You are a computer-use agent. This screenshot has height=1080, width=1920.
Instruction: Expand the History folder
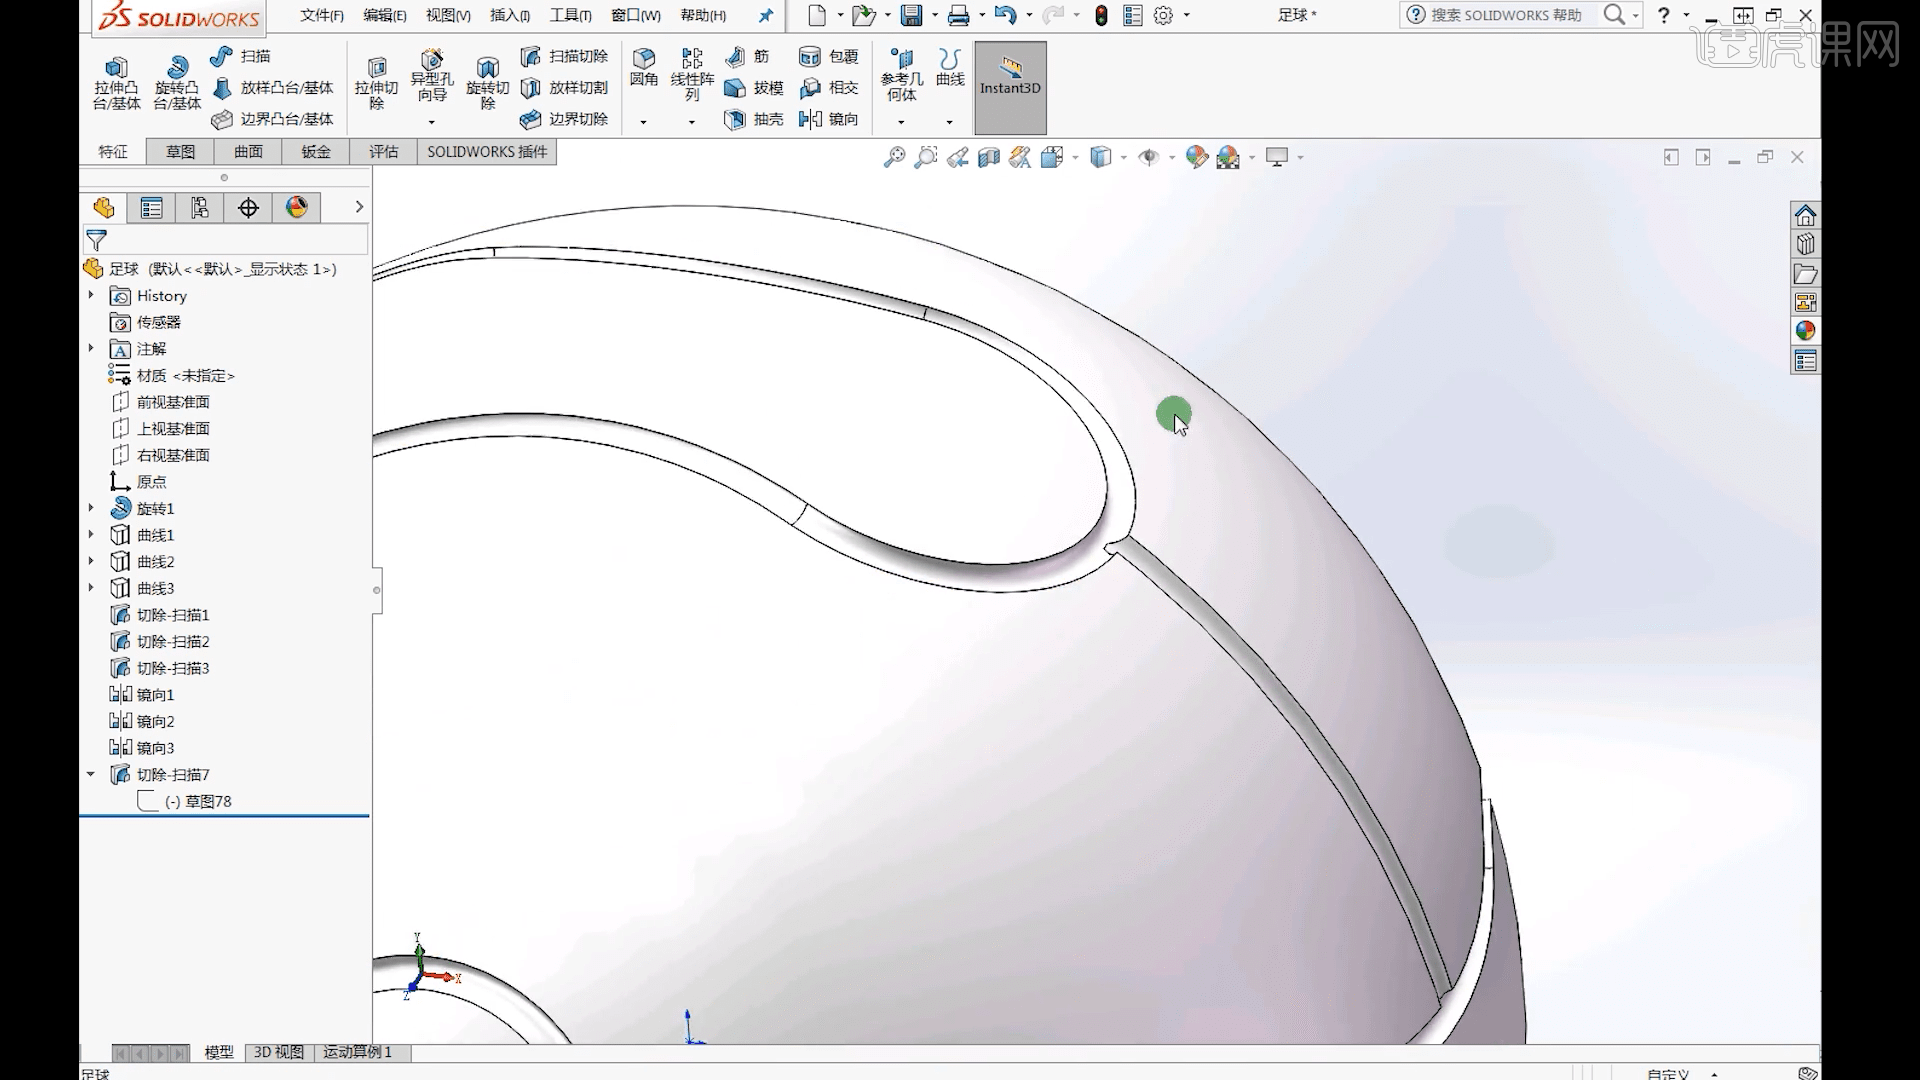[91, 295]
